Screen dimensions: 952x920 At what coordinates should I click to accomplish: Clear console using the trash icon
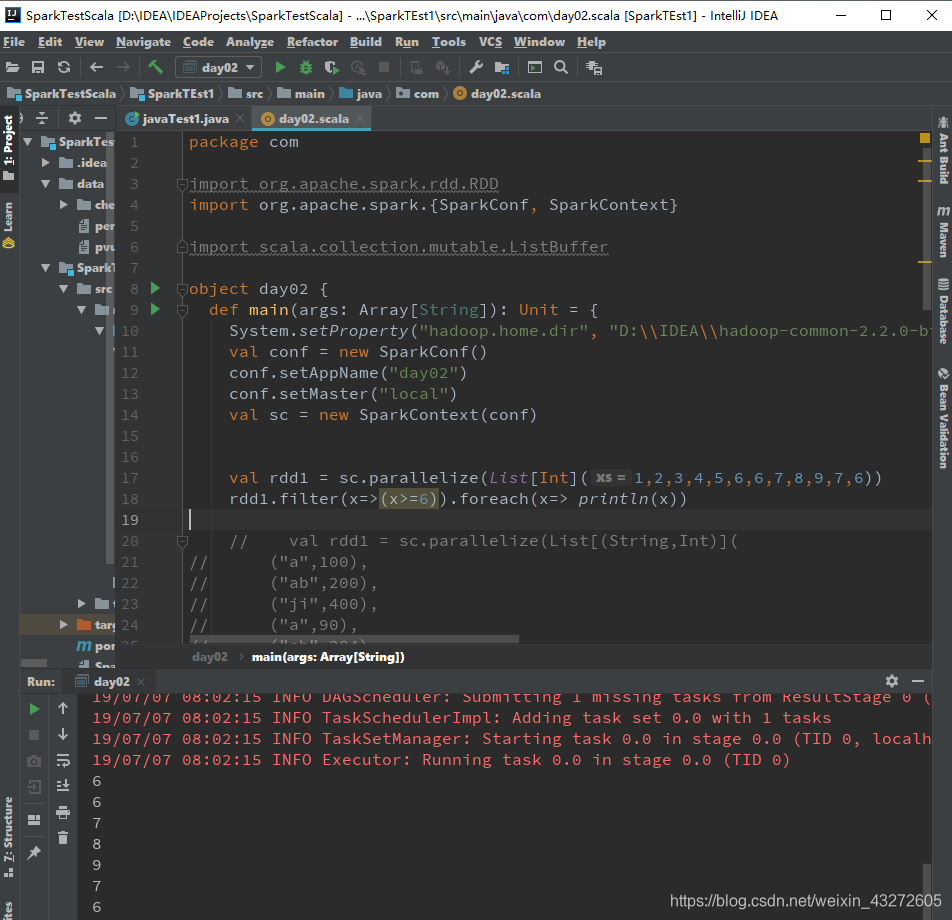63,839
